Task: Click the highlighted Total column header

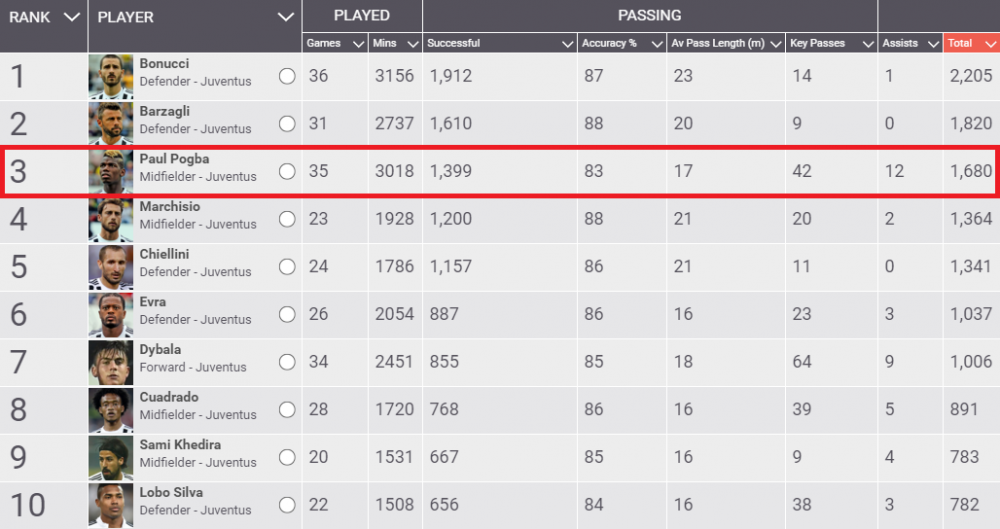Action: pyautogui.click(x=970, y=44)
